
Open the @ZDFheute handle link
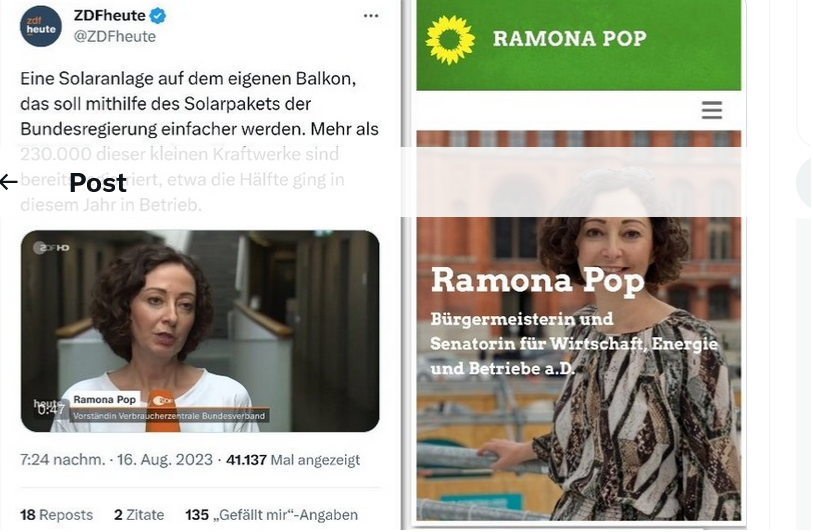point(115,36)
